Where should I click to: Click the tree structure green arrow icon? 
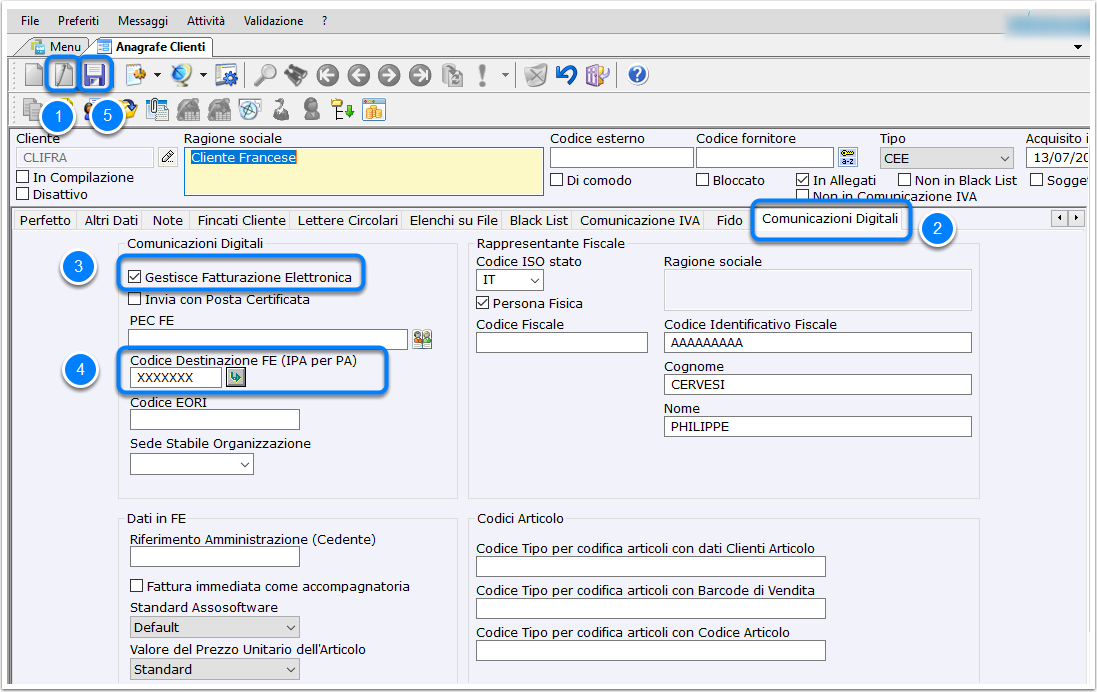(343, 110)
